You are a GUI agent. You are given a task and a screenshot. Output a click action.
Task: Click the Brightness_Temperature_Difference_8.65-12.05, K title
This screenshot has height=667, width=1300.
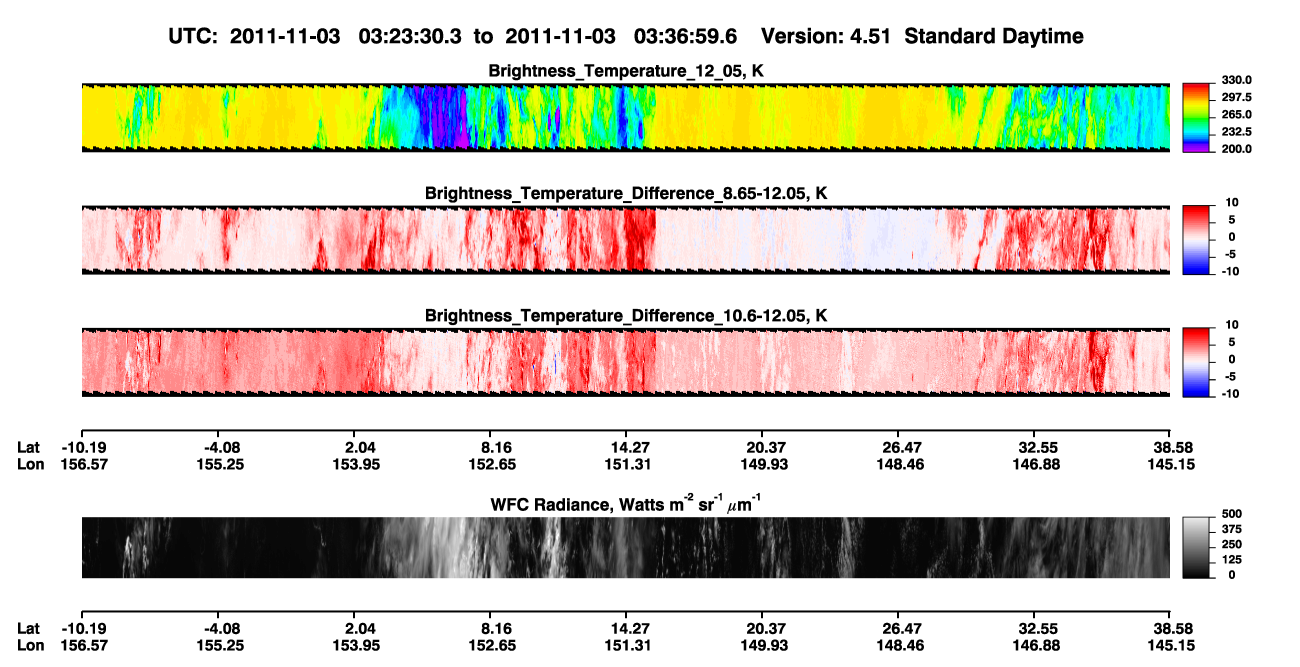[x=626, y=193]
